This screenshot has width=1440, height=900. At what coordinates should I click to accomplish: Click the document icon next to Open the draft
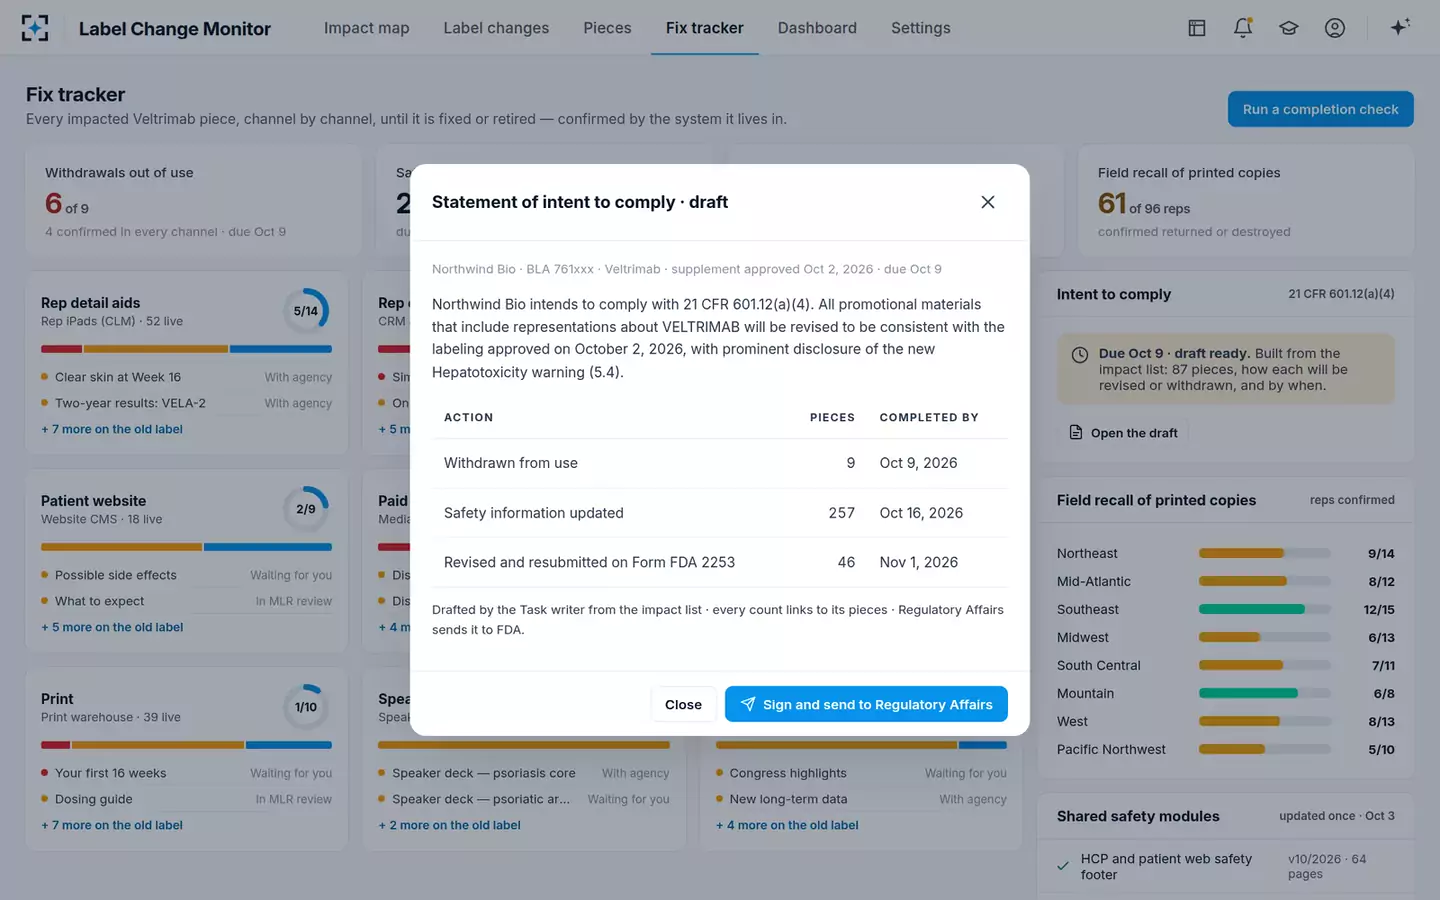click(1076, 433)
